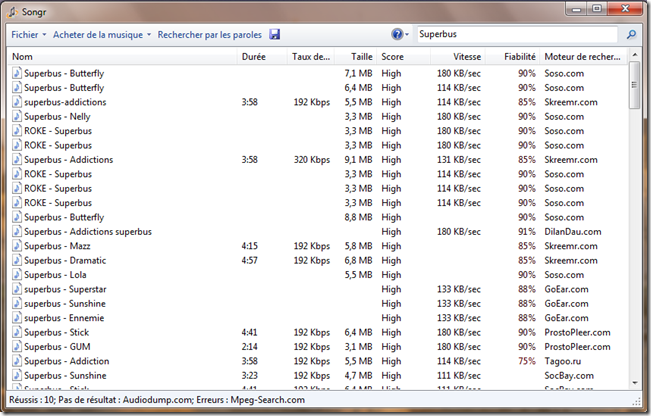Click the vertical scrollbar thumb
This screenshot has height=416, width=651.
coord(634,85)
